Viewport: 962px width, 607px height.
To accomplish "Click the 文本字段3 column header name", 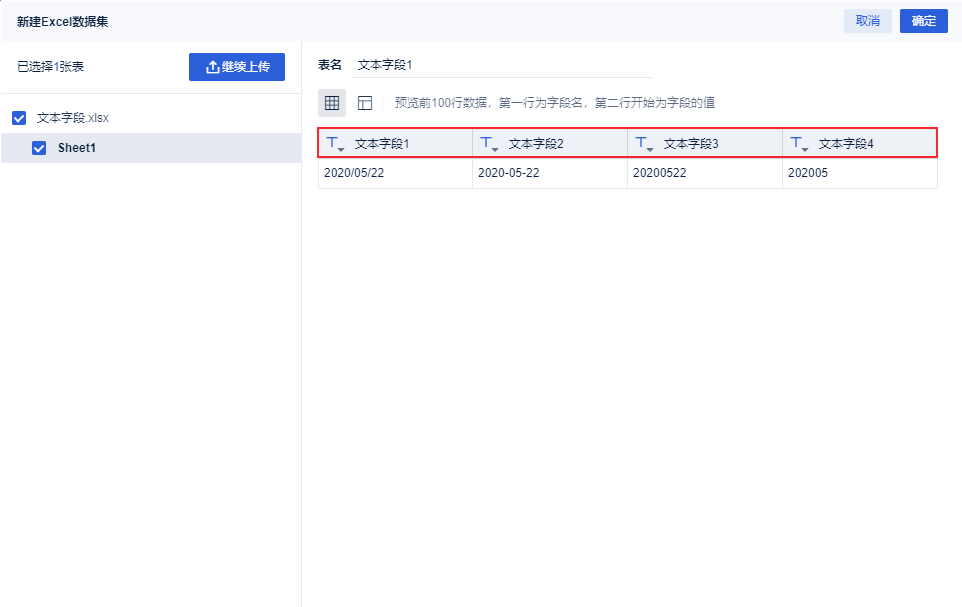I will click(691, 144).
